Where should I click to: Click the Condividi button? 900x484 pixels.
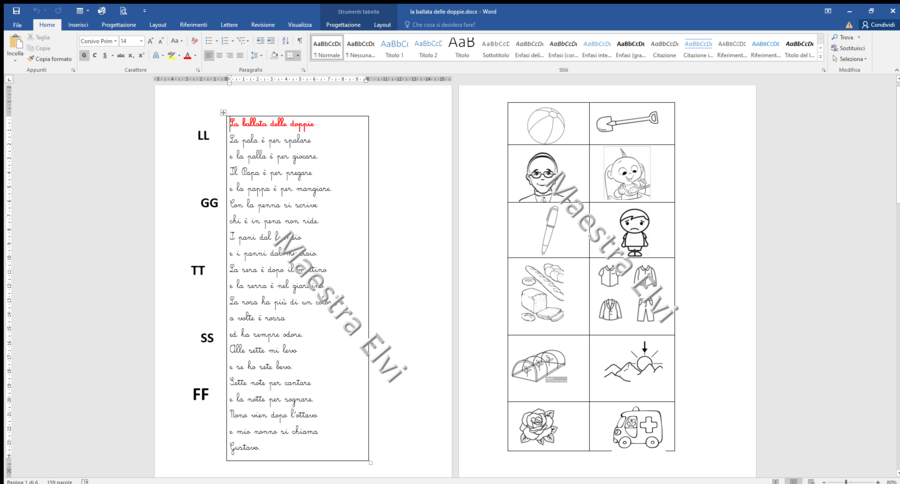click(878, 25)
